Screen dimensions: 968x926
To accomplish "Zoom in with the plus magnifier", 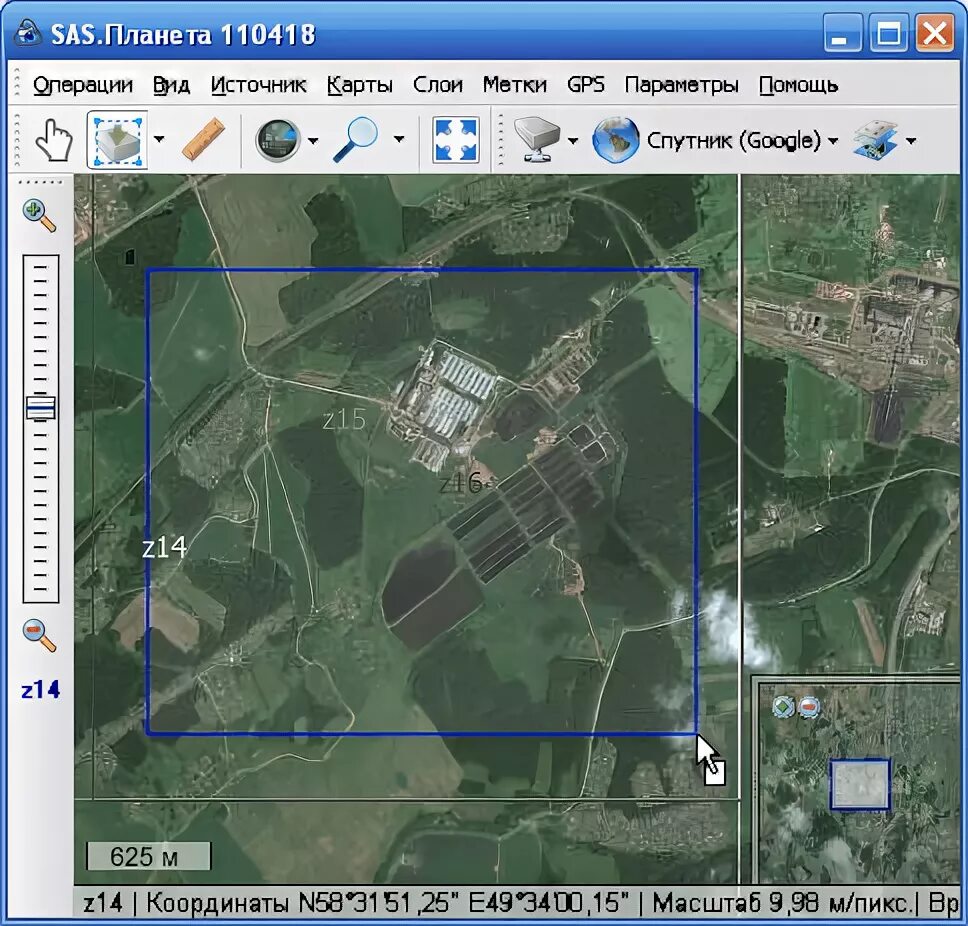I will (40, 215).
